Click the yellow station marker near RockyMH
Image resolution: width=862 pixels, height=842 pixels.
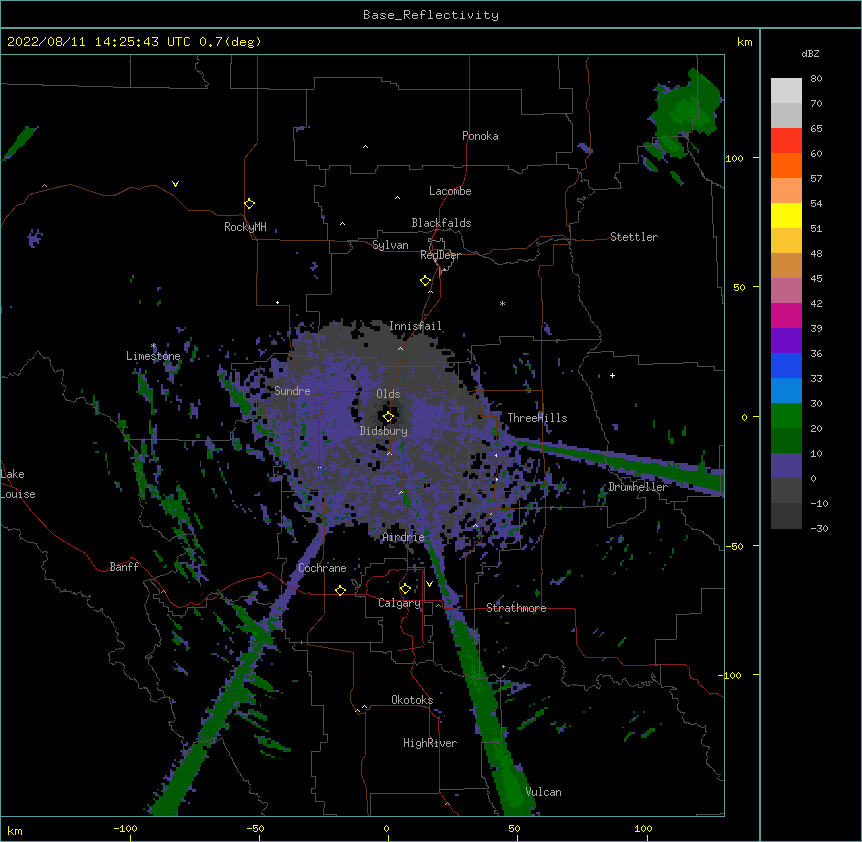(x=250, y=204)
